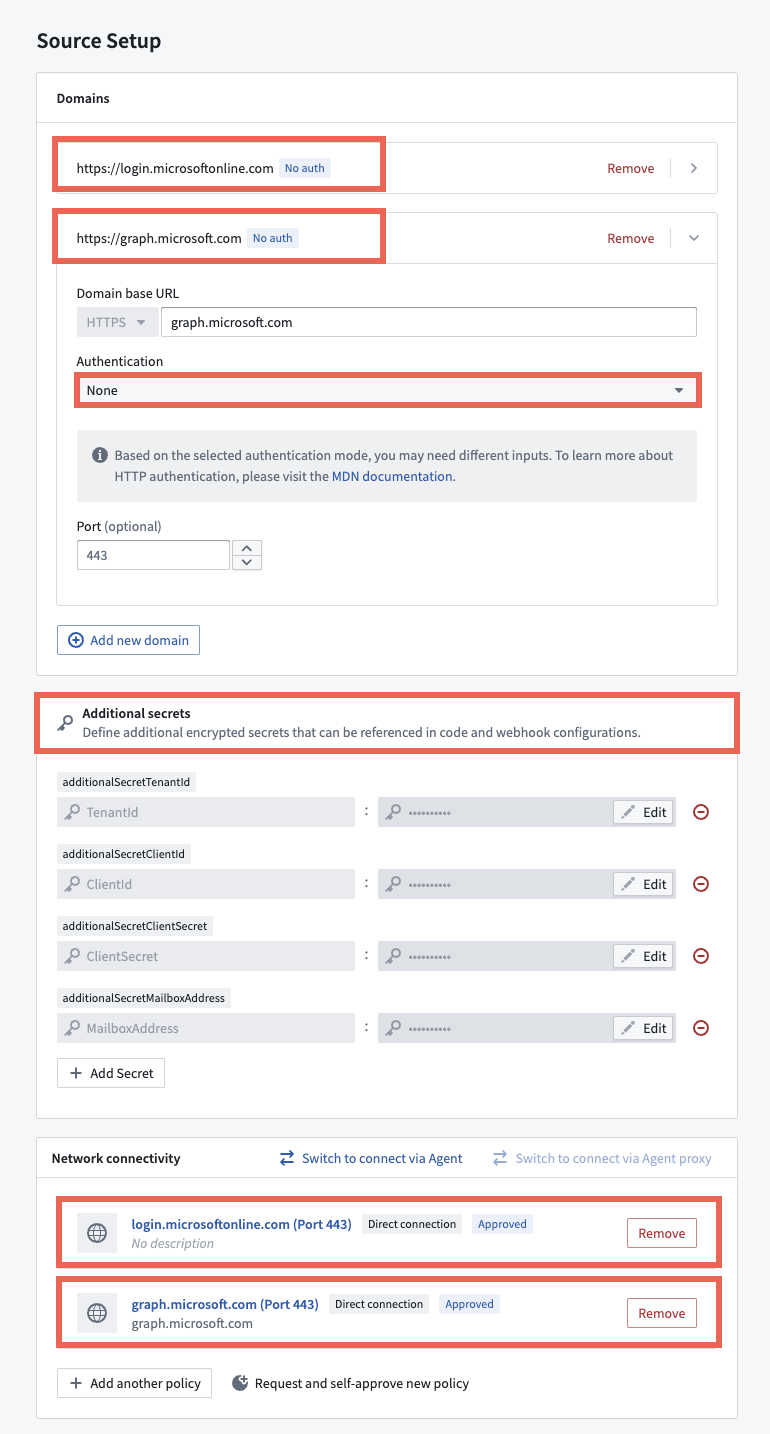
Task: Expand the login.microsoftonline.com domain chevron
Action: [x=694, y=168]
